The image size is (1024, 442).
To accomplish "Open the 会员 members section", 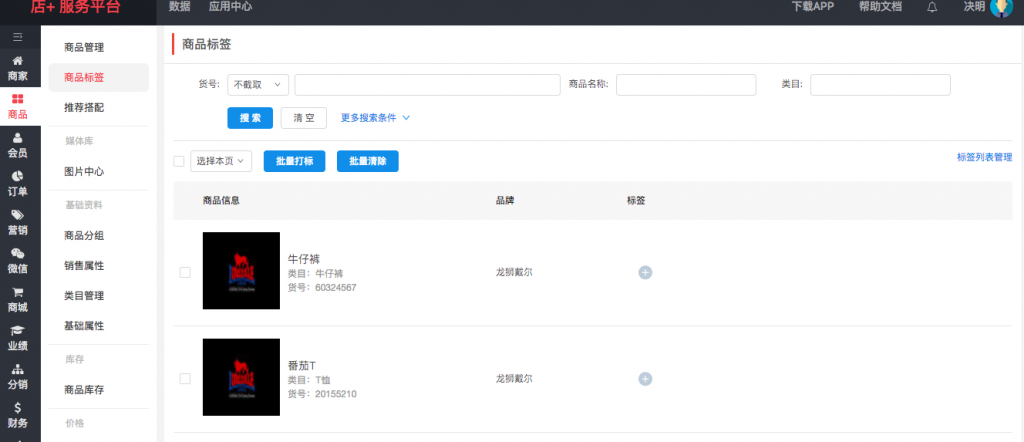I will coord(17,145).
